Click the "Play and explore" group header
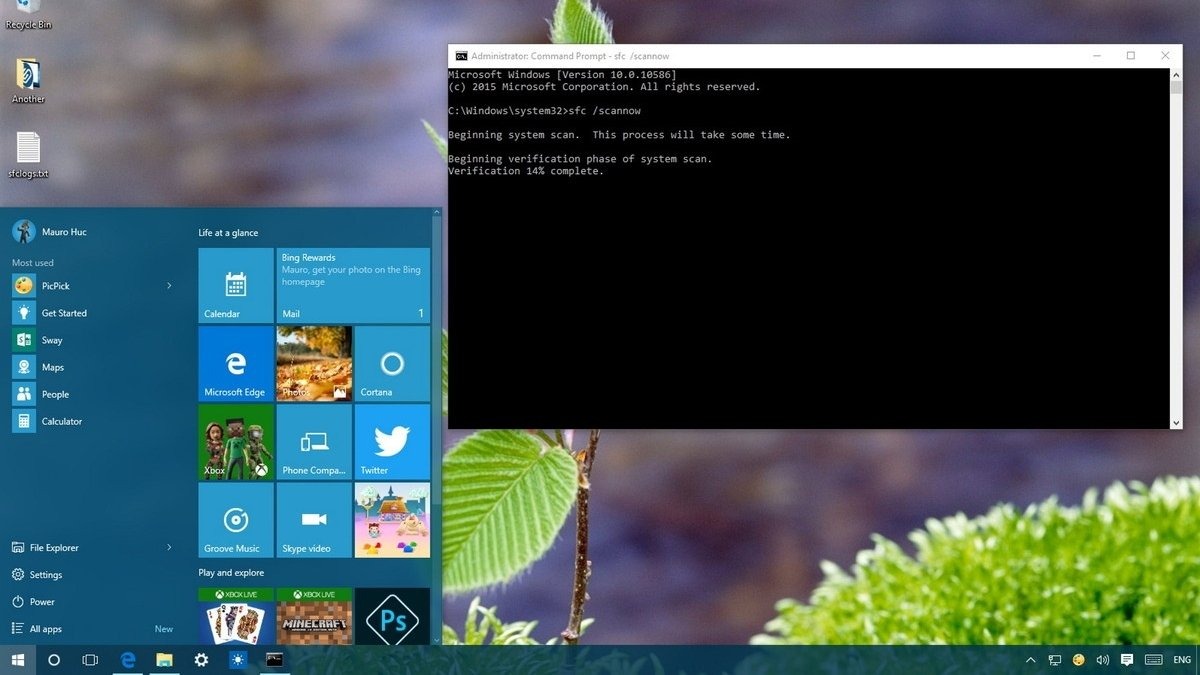 [x=231, y=573]
